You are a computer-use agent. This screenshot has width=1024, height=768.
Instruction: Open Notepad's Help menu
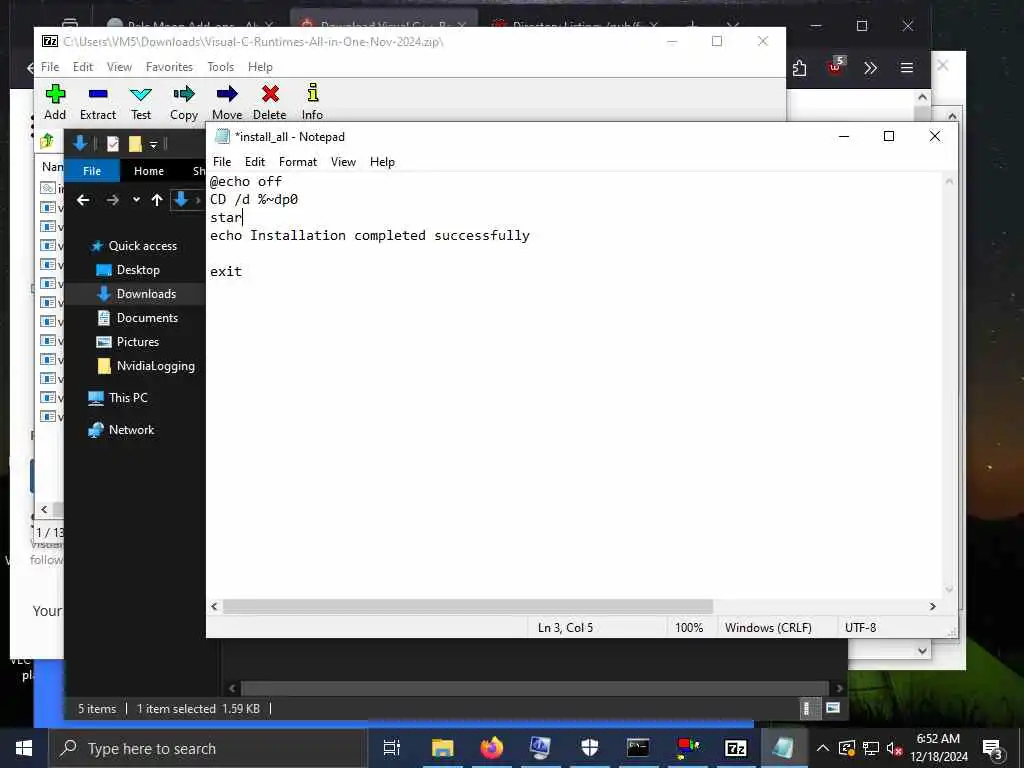pyautogui.click(x=382, y=162)
